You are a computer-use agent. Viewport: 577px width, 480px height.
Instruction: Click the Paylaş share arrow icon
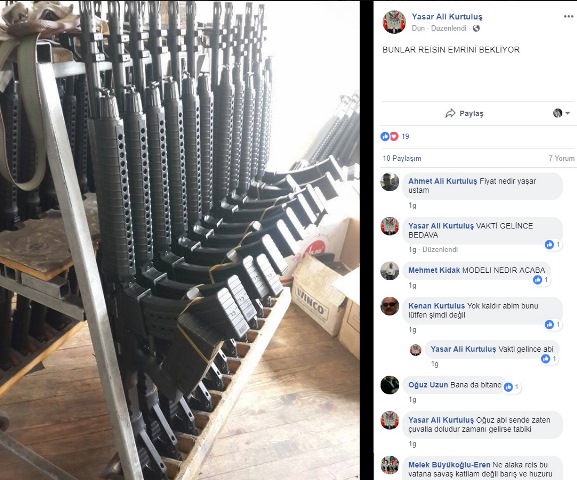click(450, 113)
